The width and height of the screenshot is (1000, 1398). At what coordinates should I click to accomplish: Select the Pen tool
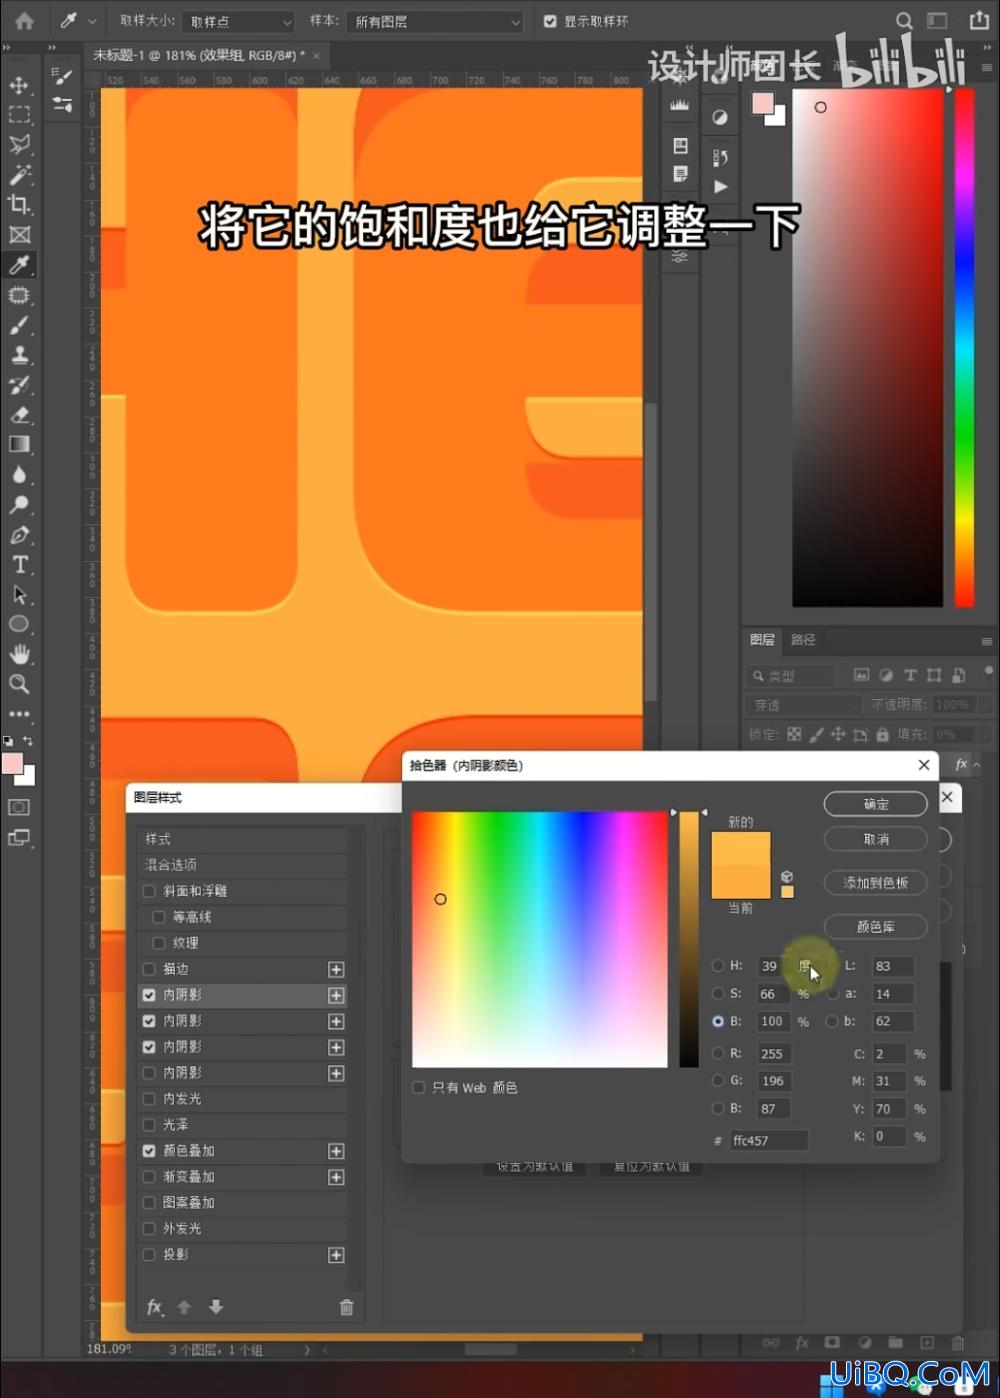19,535
